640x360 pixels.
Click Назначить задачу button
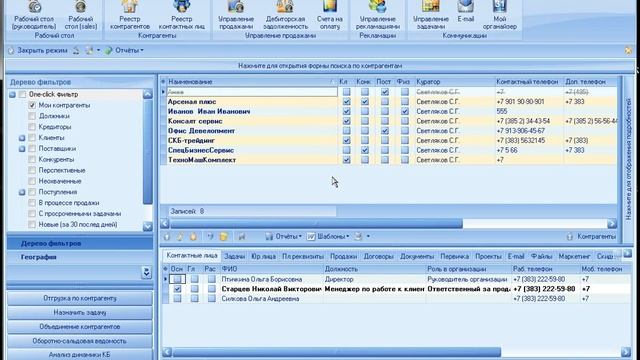pyautogui.click(x=80, y=313)
